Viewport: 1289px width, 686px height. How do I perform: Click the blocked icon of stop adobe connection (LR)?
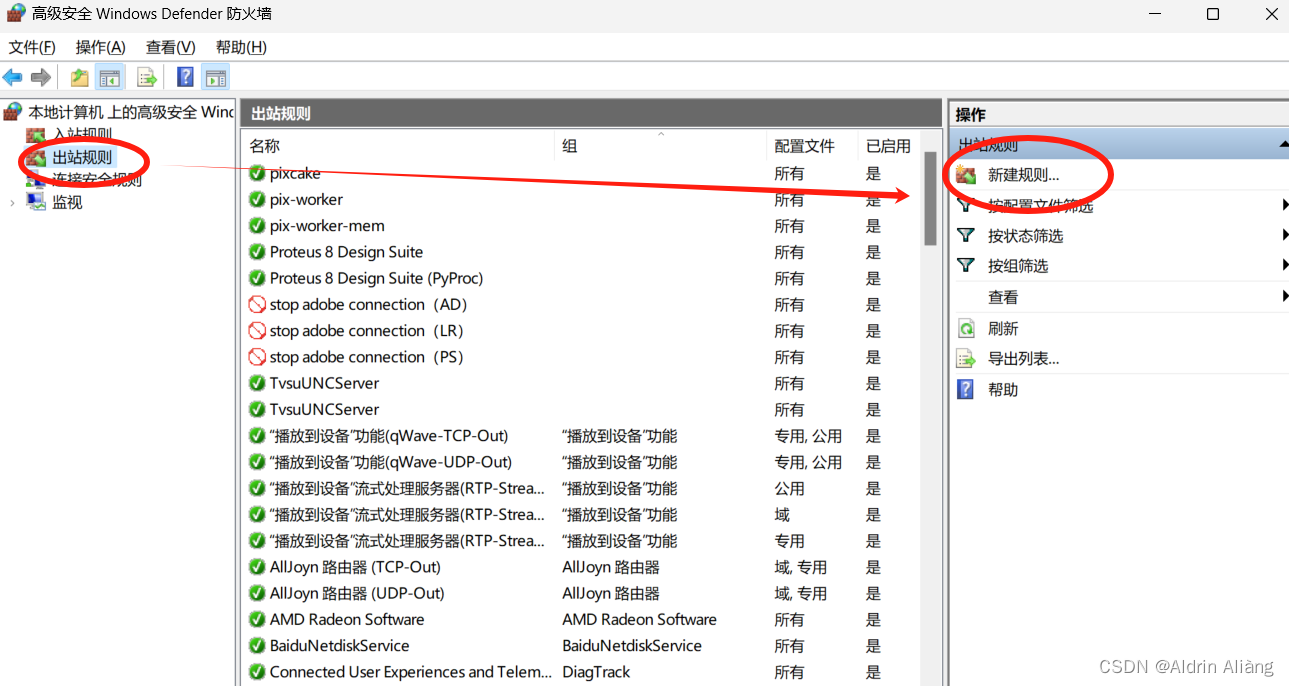click(257, 330)
